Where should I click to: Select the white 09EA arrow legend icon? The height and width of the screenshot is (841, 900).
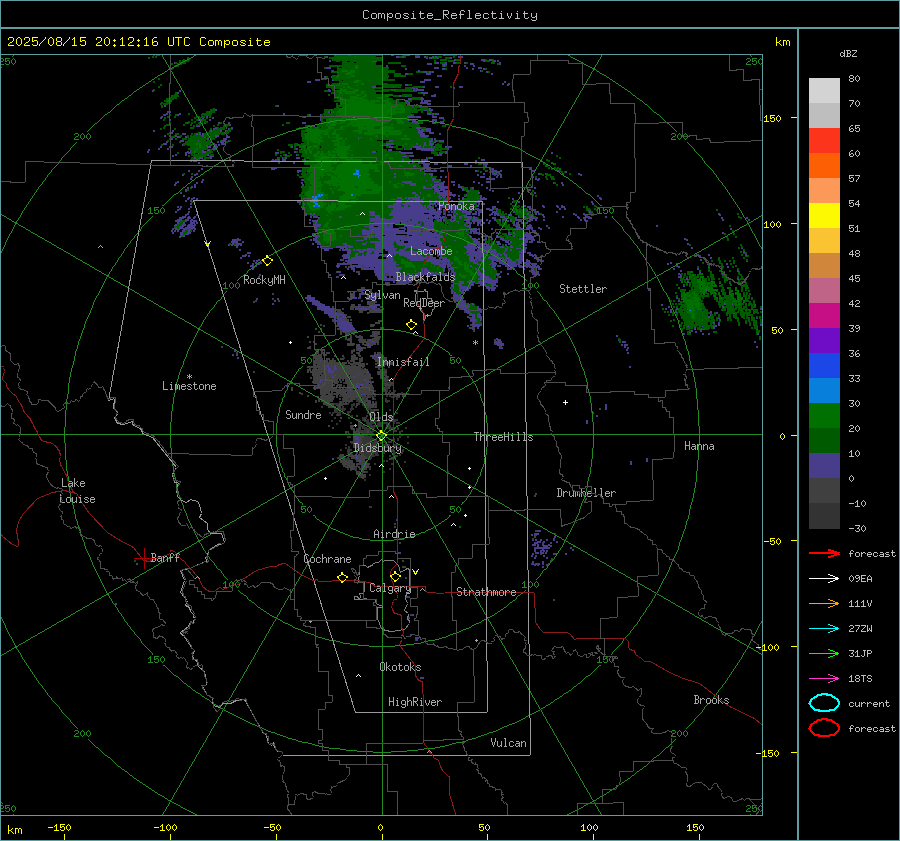click(x=824, y=579)
